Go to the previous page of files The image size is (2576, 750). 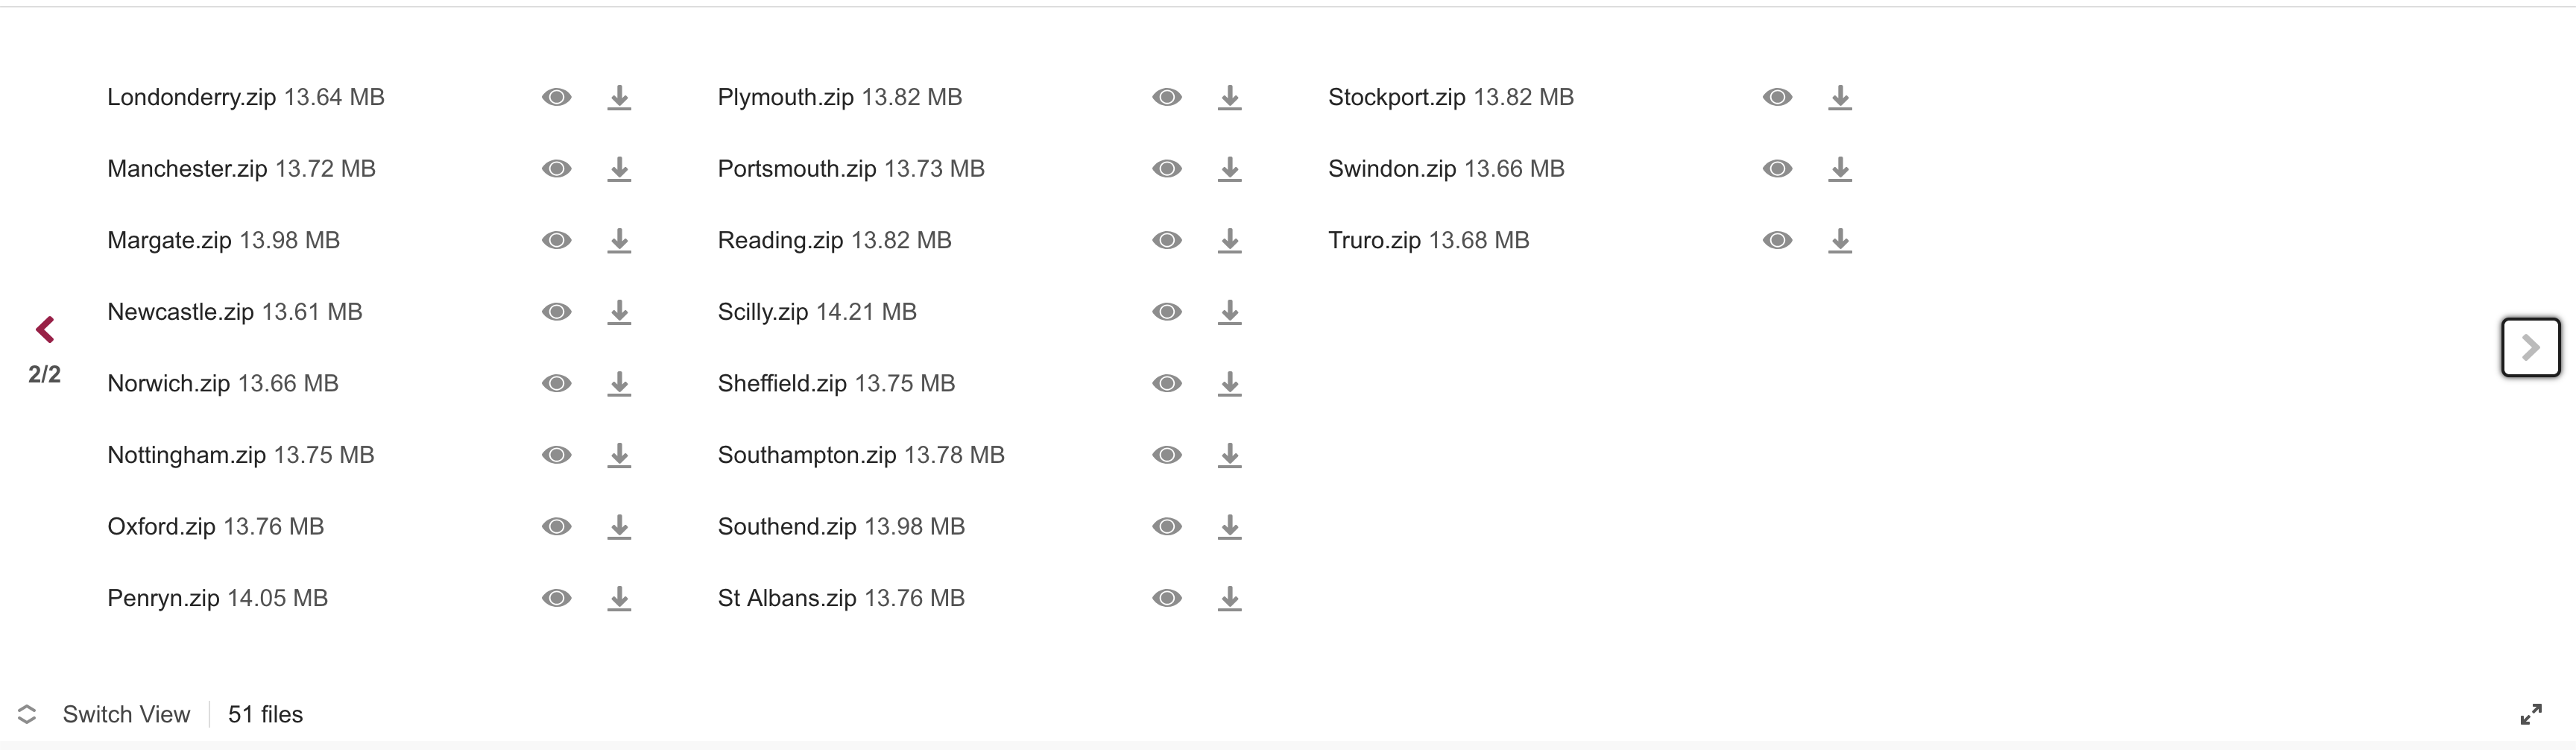click(45, 329)
